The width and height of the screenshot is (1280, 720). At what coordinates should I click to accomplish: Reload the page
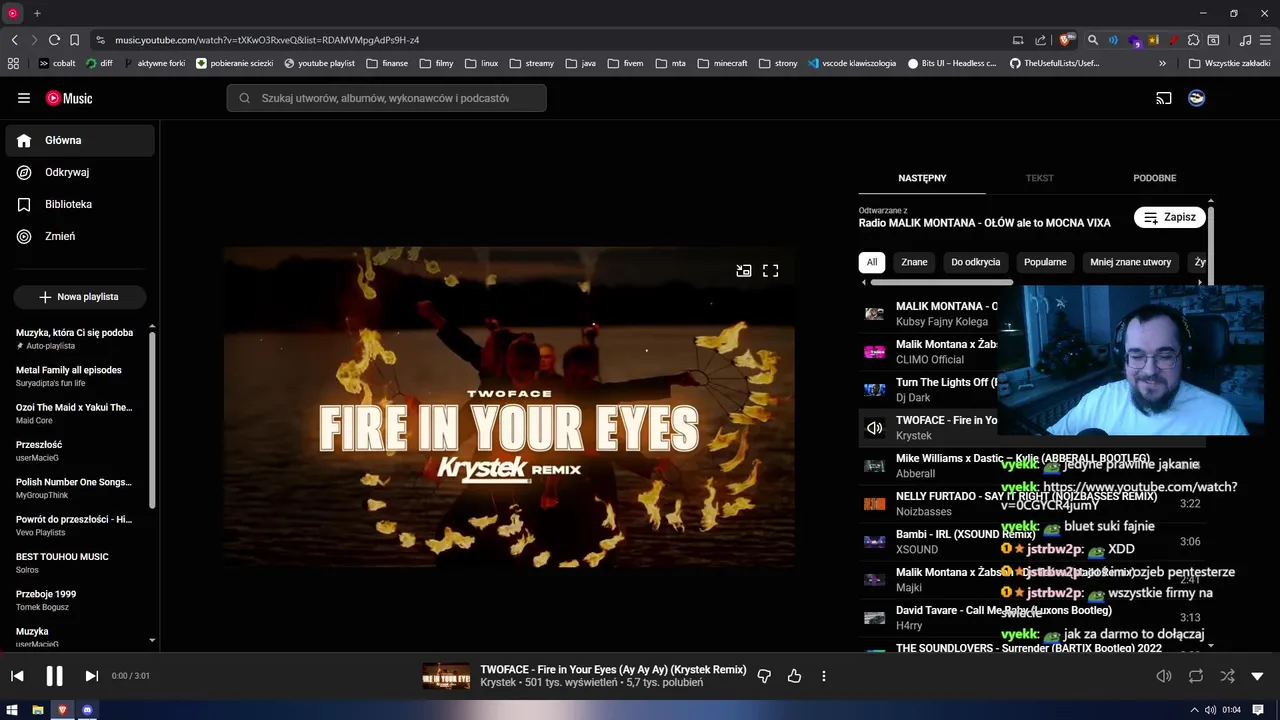pos(54,40)
